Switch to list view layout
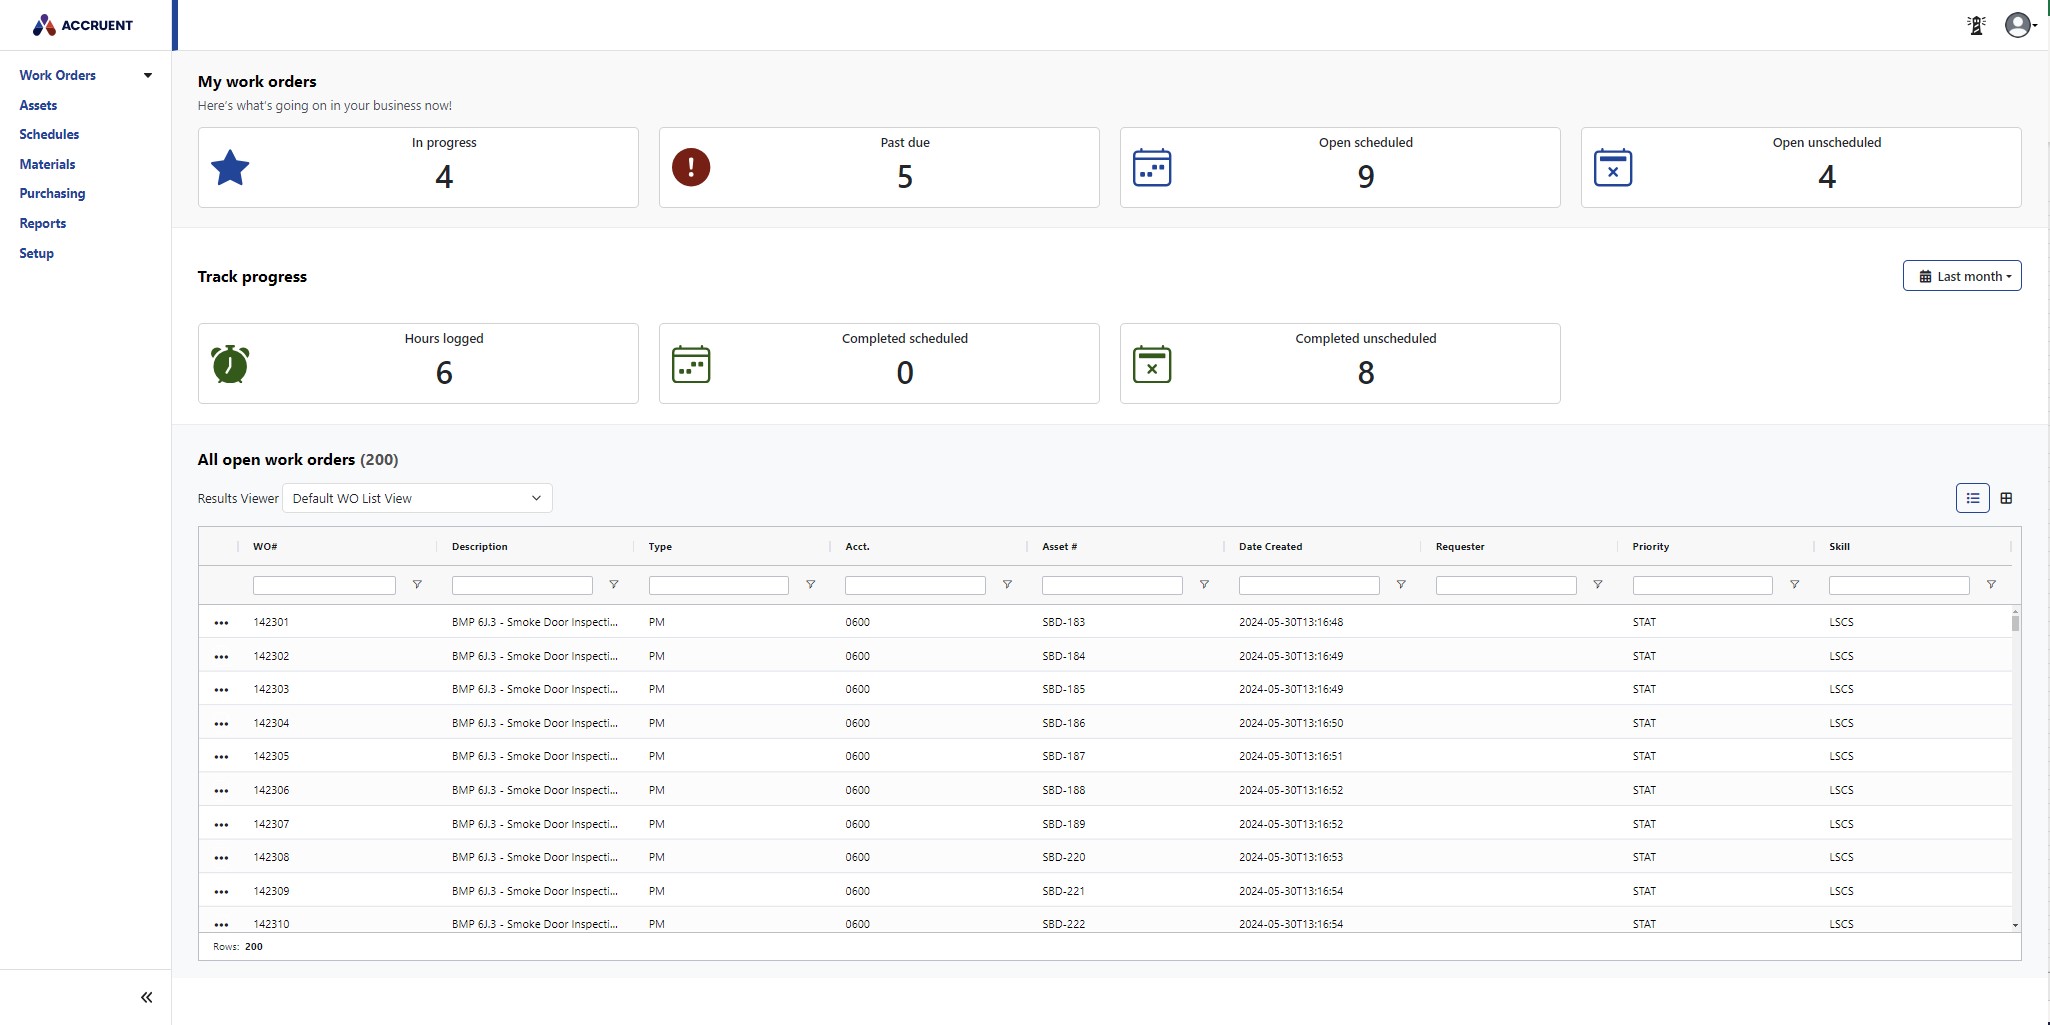The image size is (2050, 1025). 1972,498
